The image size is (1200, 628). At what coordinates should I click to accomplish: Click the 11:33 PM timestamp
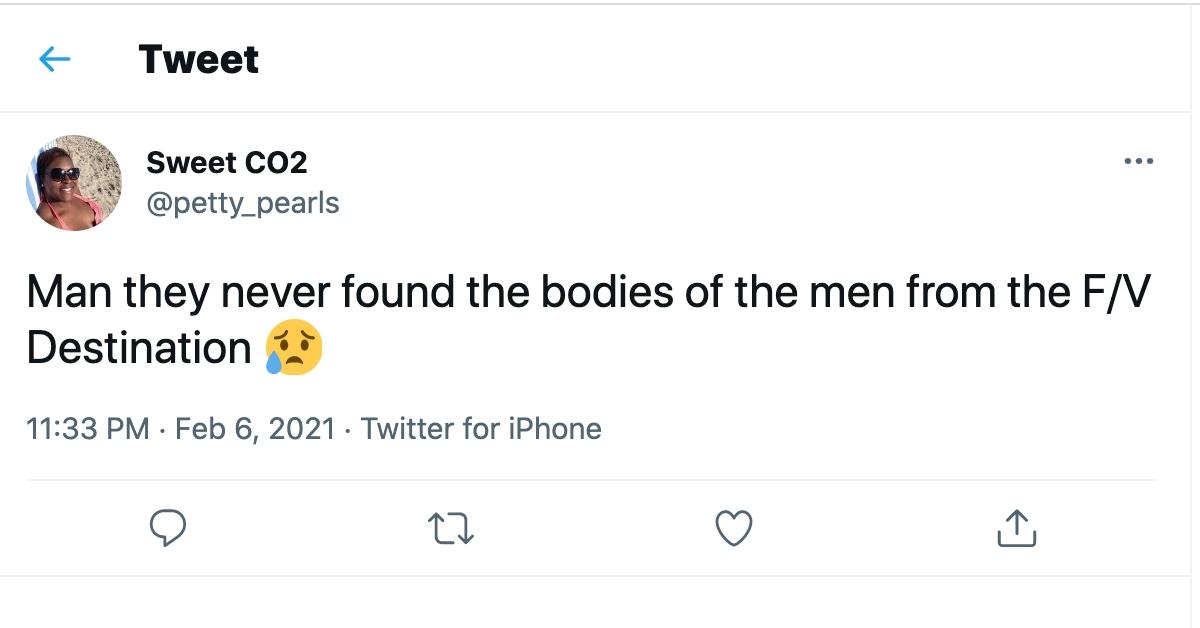(88, 429)
